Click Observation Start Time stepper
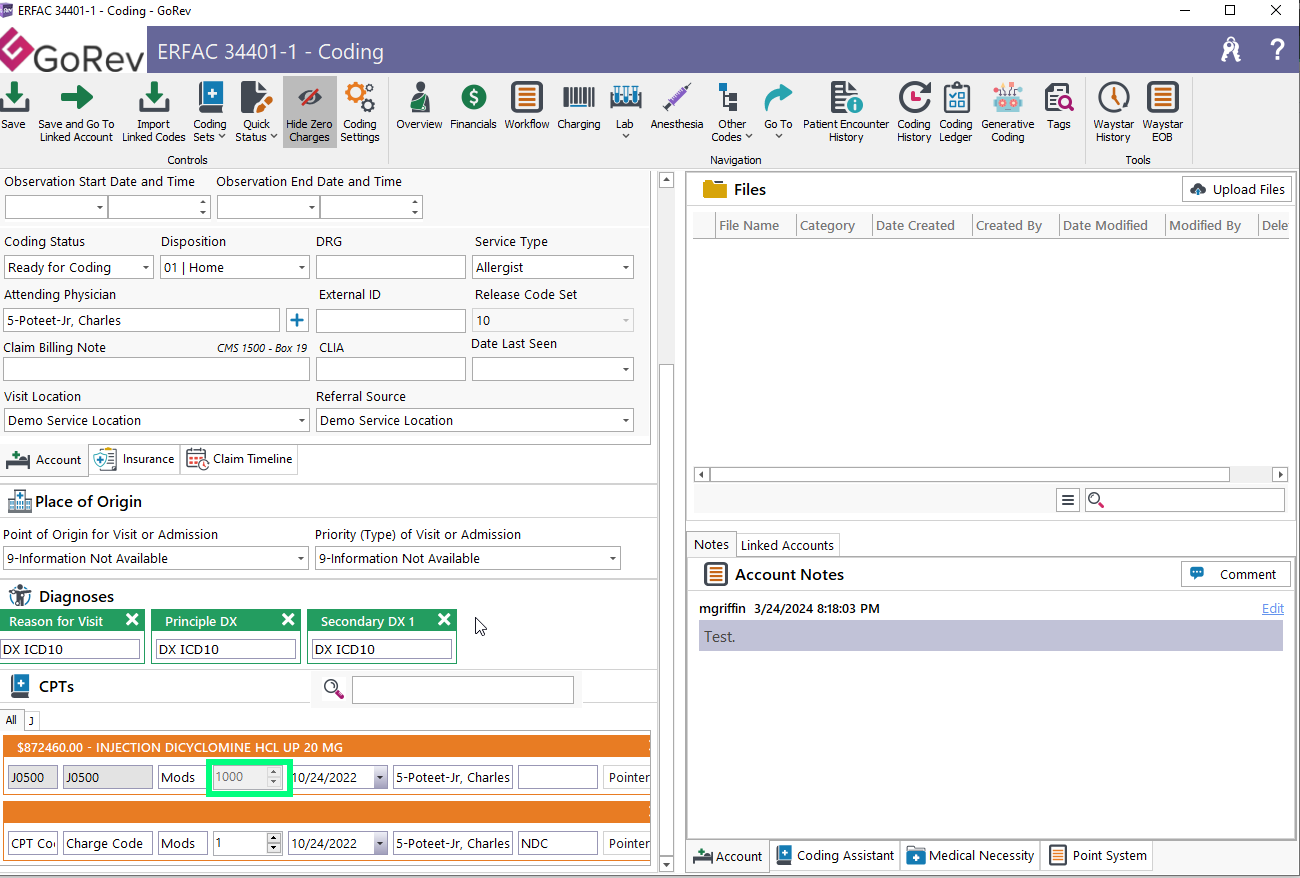The width and height of the screenshot is (1300, 878). (203, 207)
